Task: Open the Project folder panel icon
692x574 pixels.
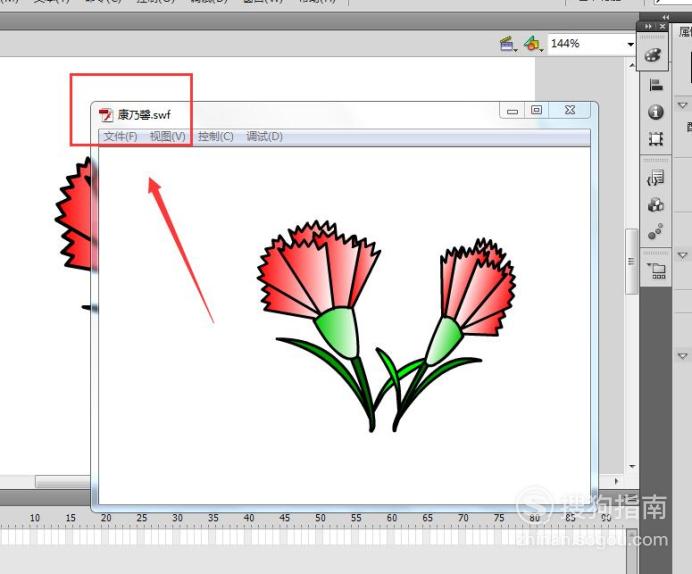Action: click(657, 270)
